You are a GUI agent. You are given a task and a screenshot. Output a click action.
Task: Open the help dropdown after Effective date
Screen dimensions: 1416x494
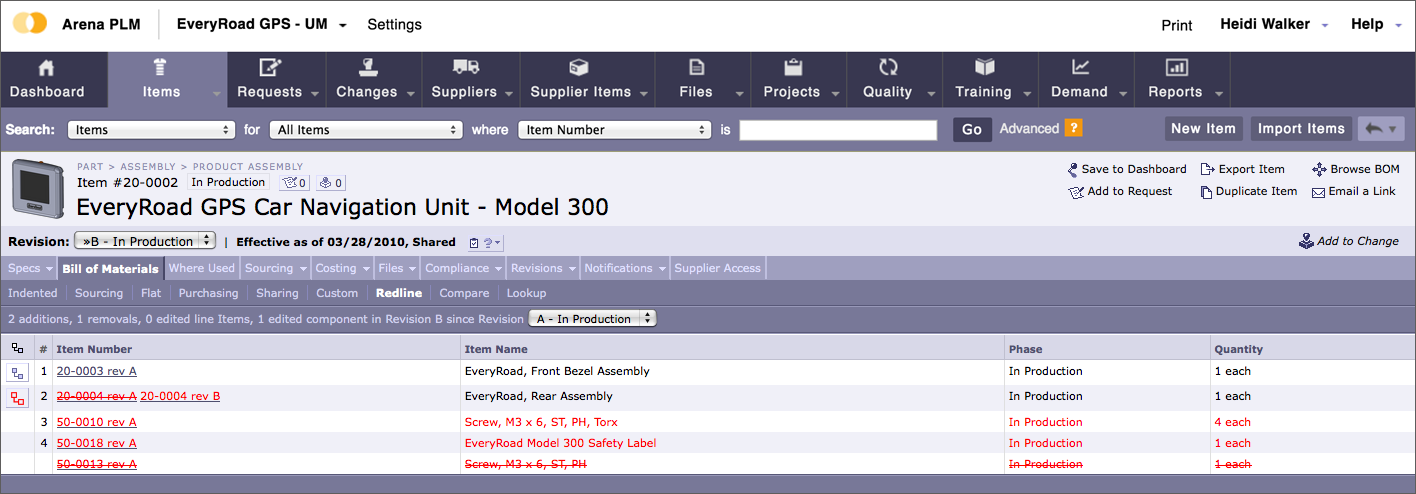tap(492, 242)
